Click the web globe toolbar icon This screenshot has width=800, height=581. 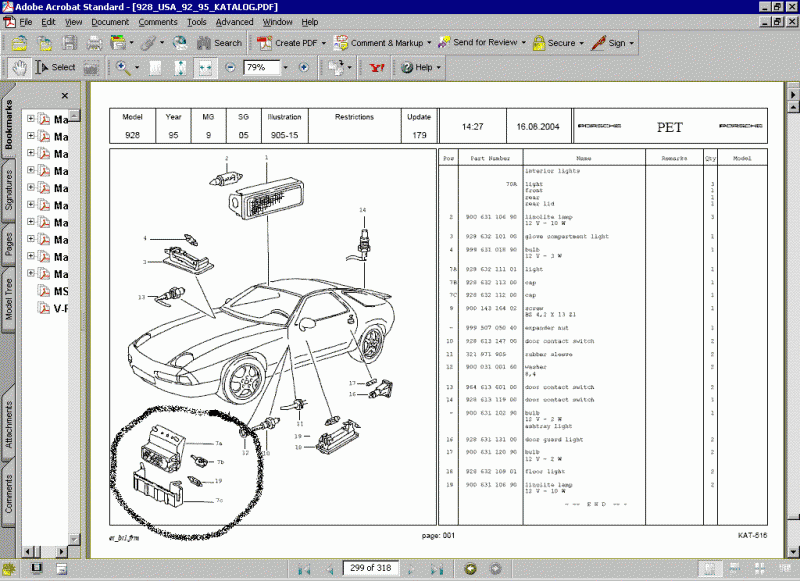click(180, 43)
